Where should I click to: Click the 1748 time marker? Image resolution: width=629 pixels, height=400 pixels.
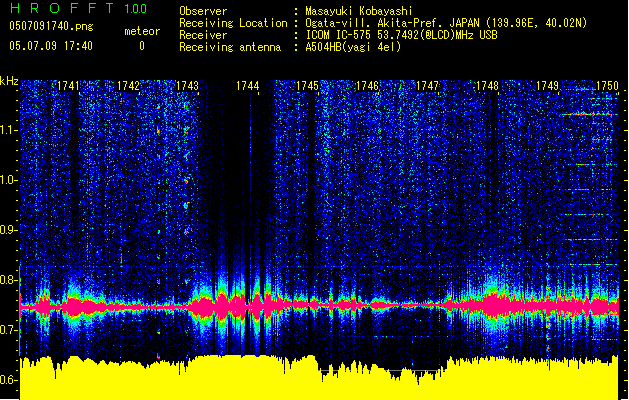[487, 86]
